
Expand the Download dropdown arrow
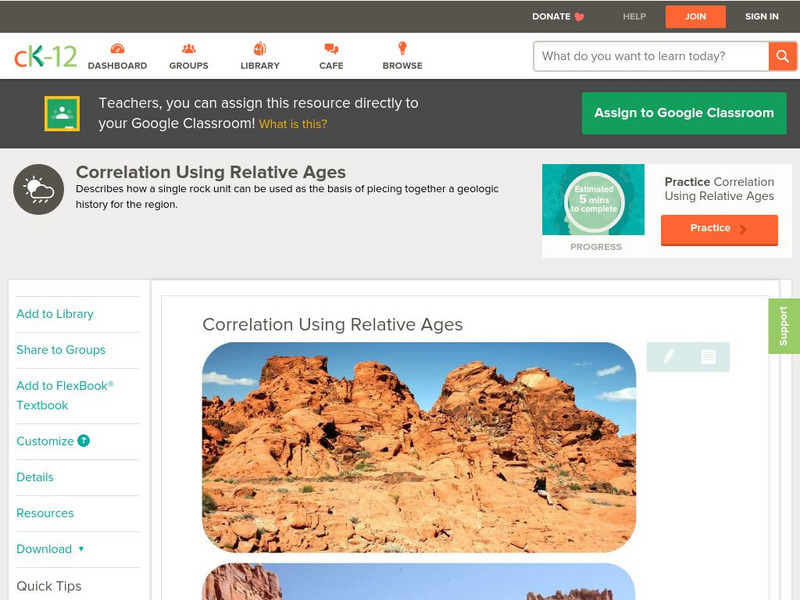[81, 549]
